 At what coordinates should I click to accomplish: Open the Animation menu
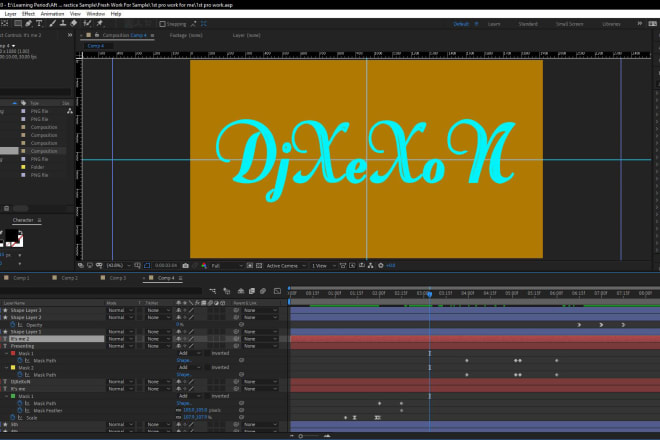click(x=52, y=14)
